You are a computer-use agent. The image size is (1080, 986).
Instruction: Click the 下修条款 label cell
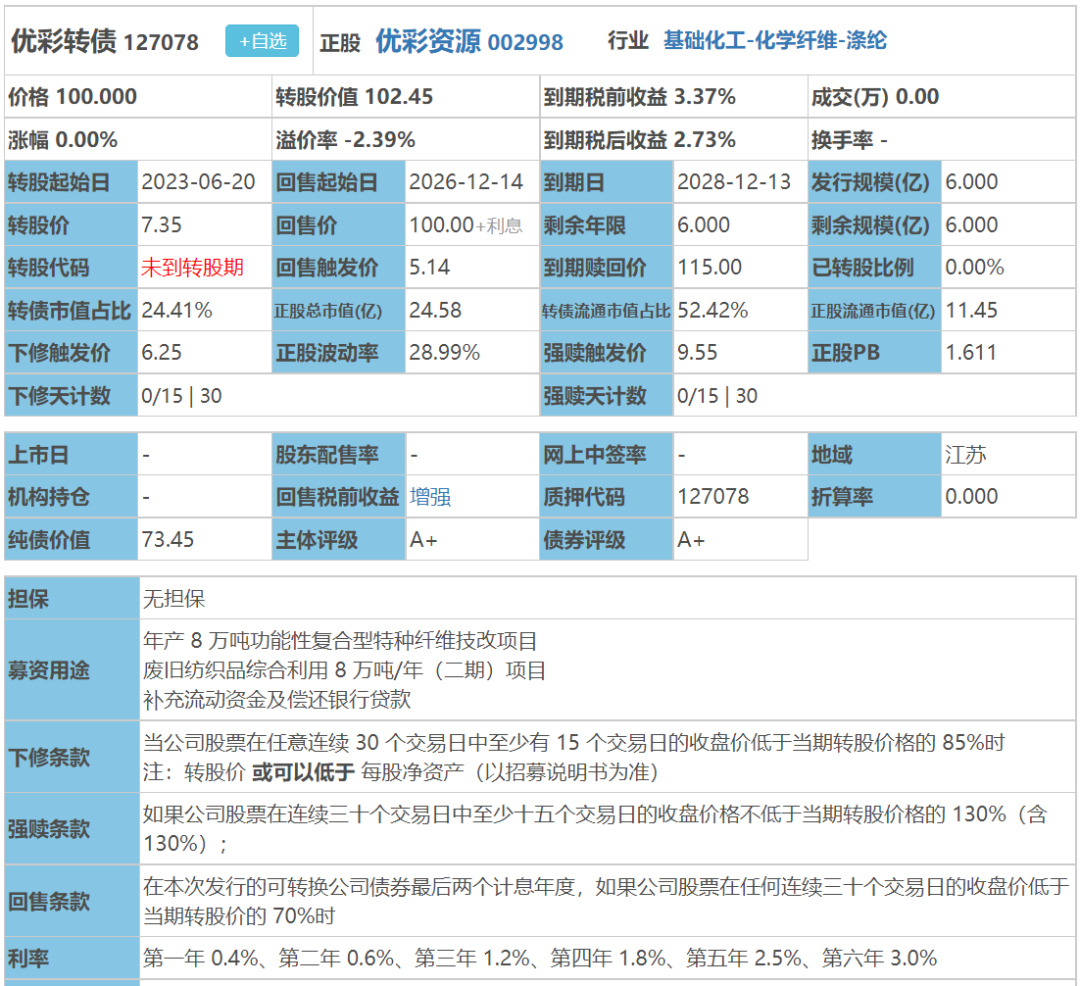pyautogui.click(x=72, y=757)
